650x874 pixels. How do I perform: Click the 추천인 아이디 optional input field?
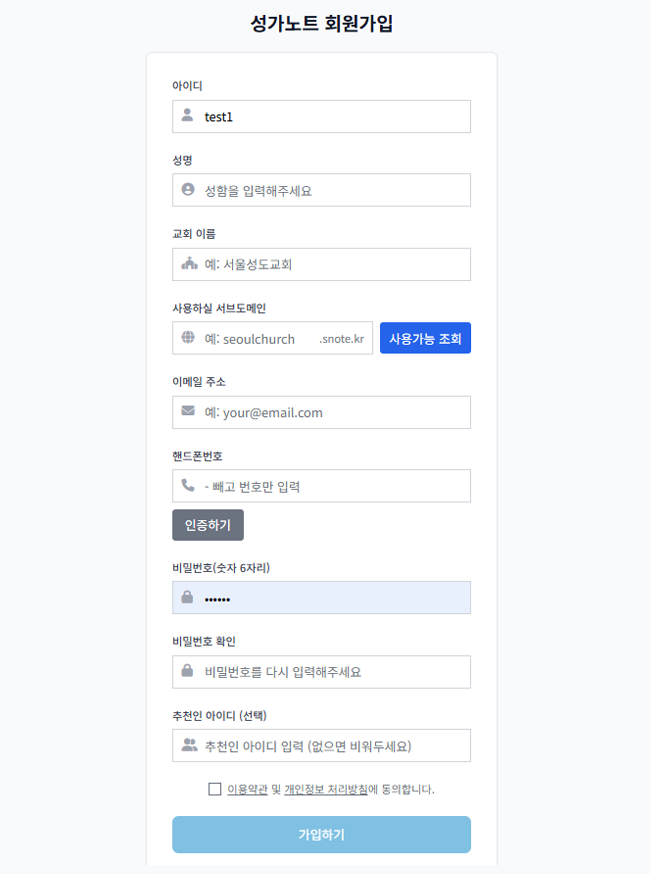point(320,745)
